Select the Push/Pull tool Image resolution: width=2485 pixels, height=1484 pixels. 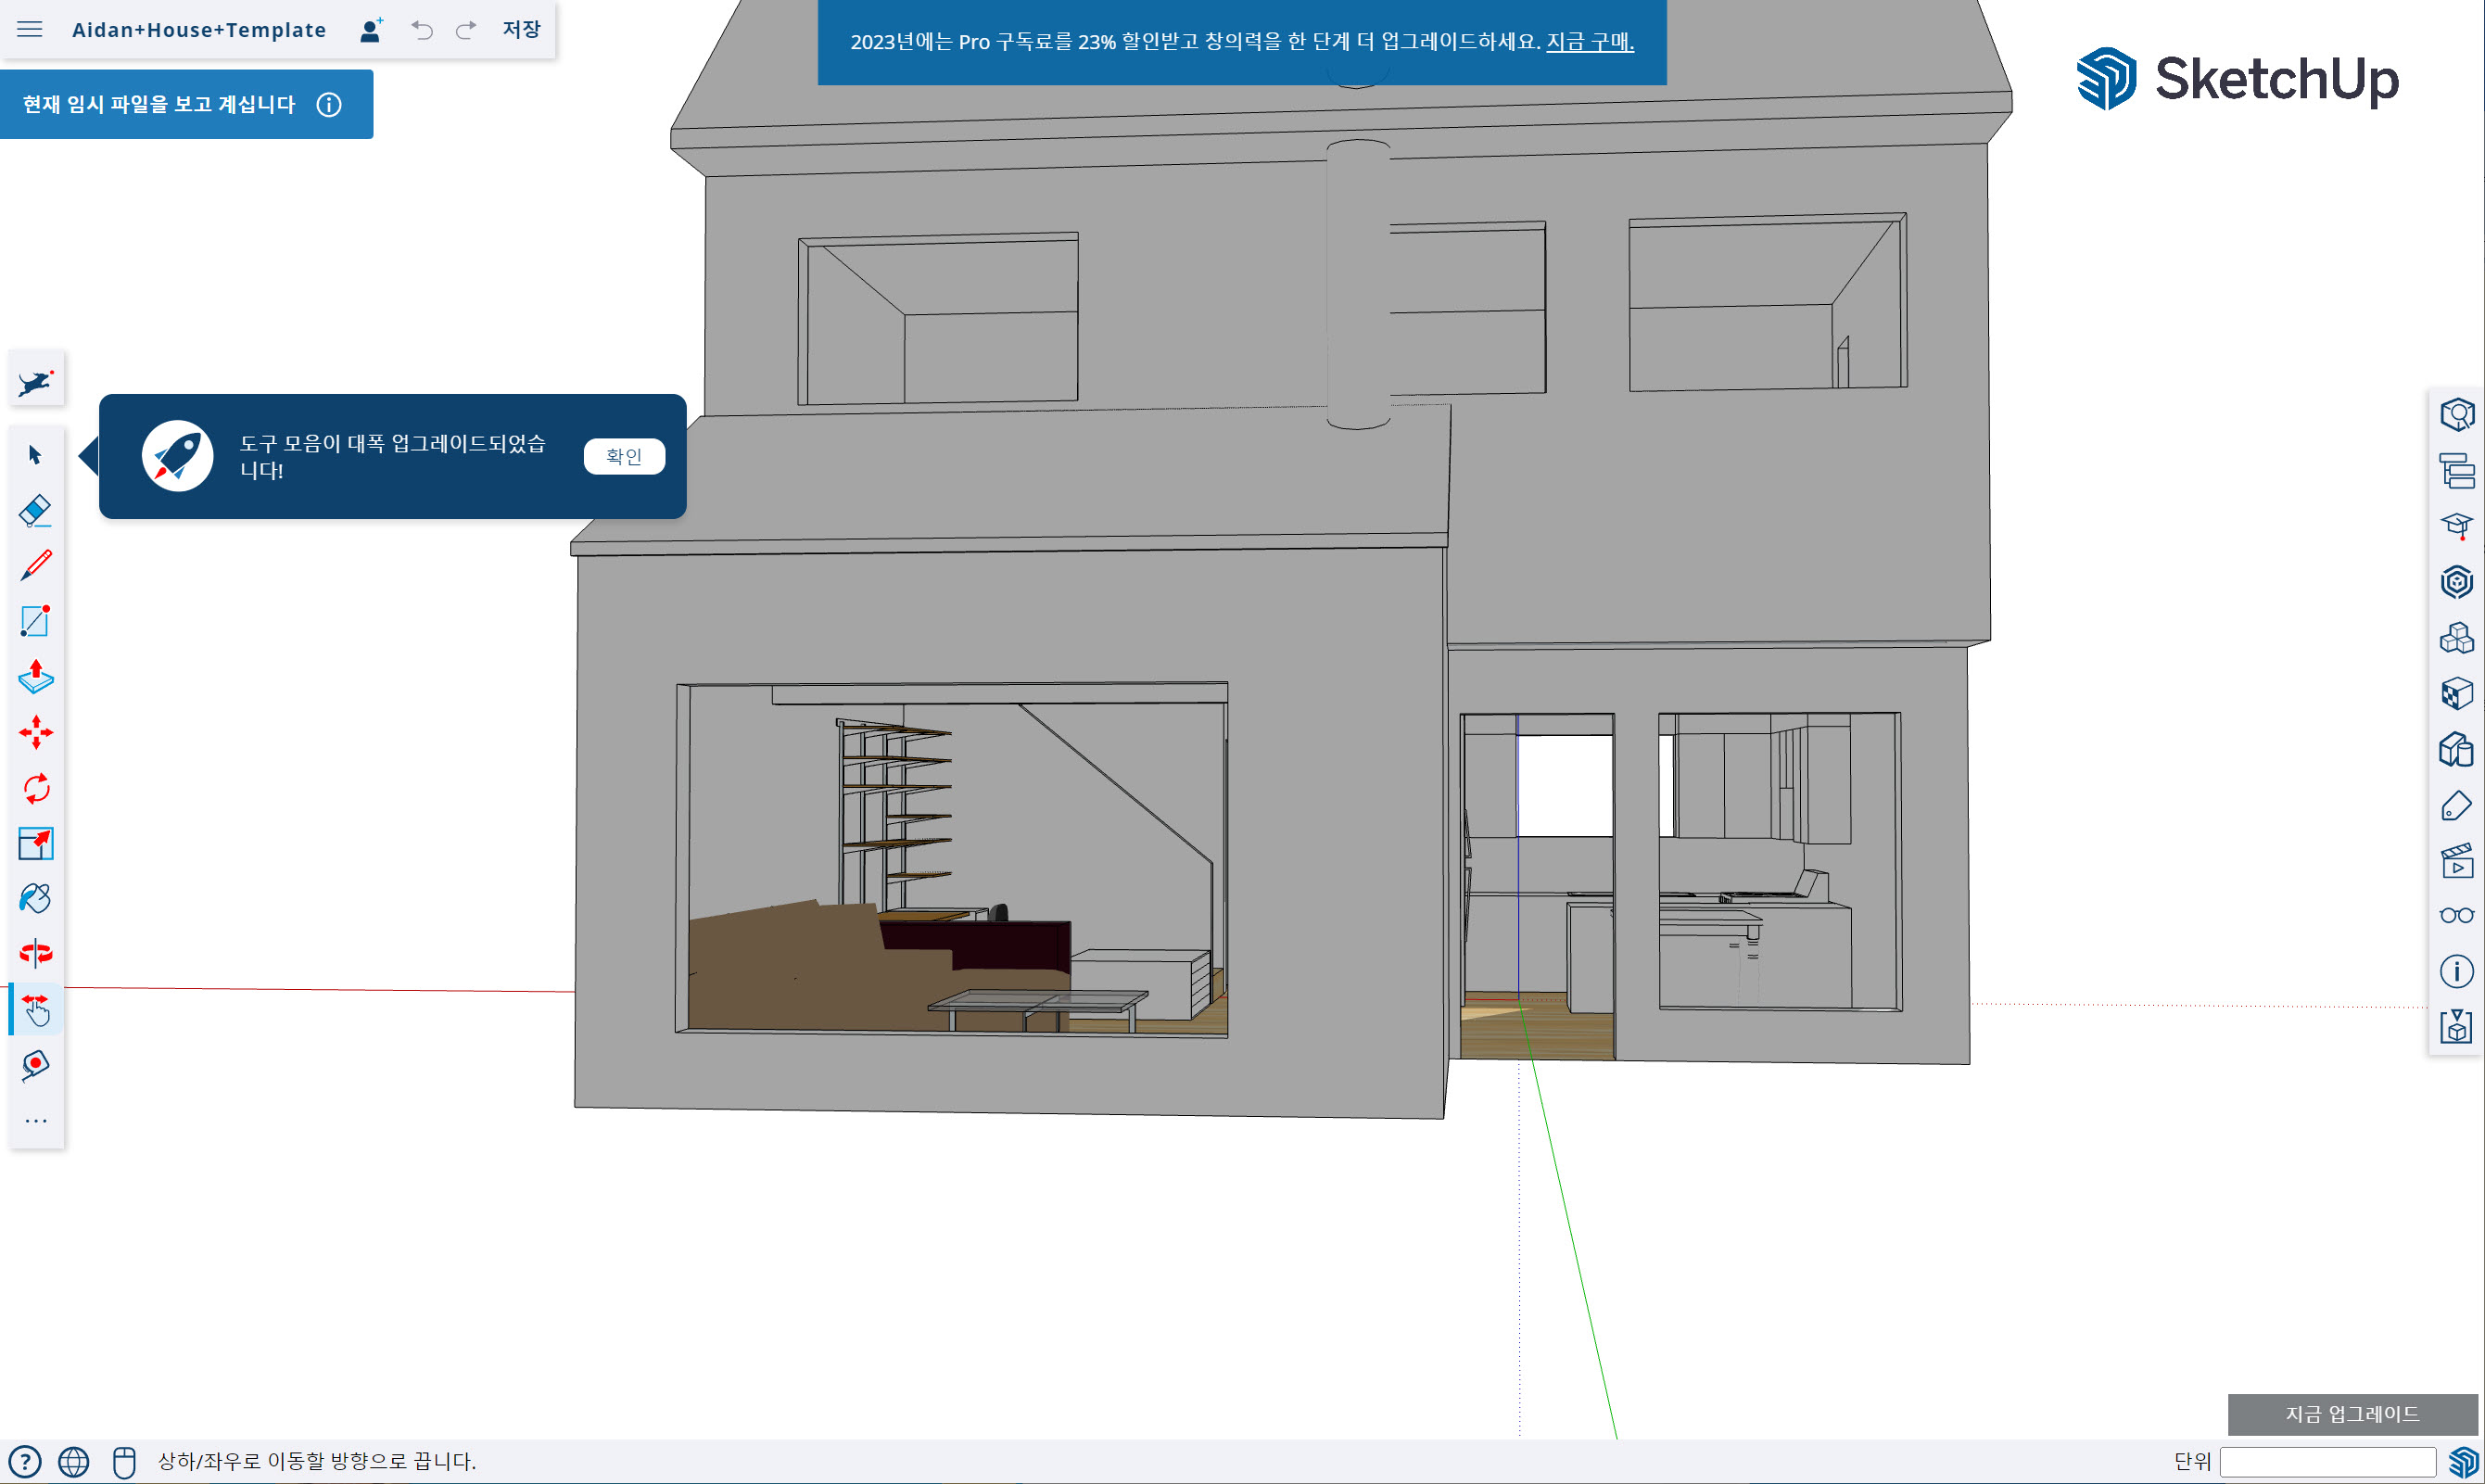35,677
